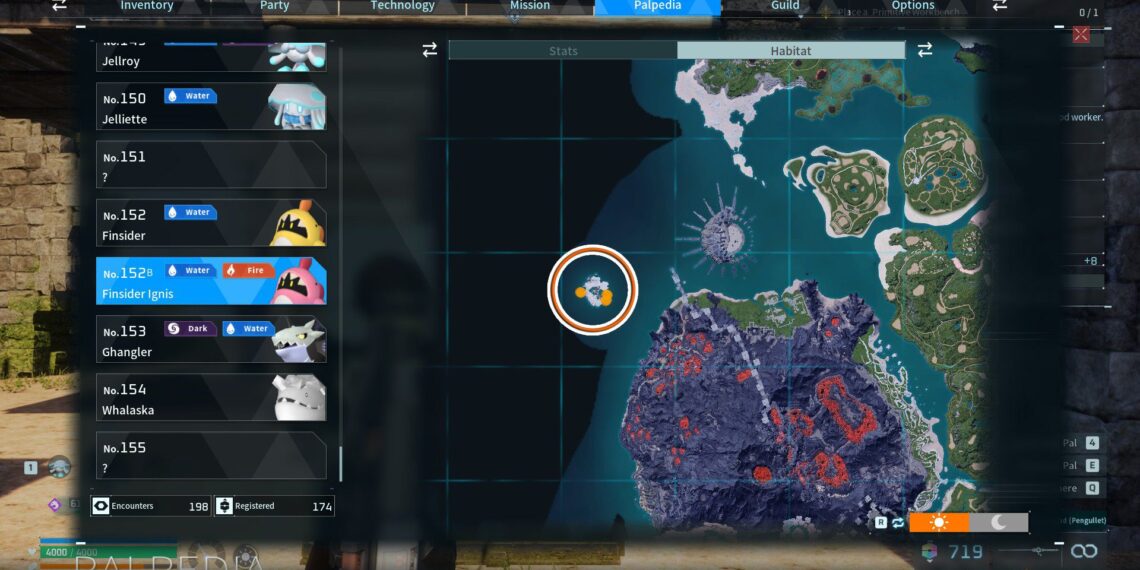Select No.154 Whalaska entry
Viewport: 1140px width, 570px height.
click(x=211, y=397)
